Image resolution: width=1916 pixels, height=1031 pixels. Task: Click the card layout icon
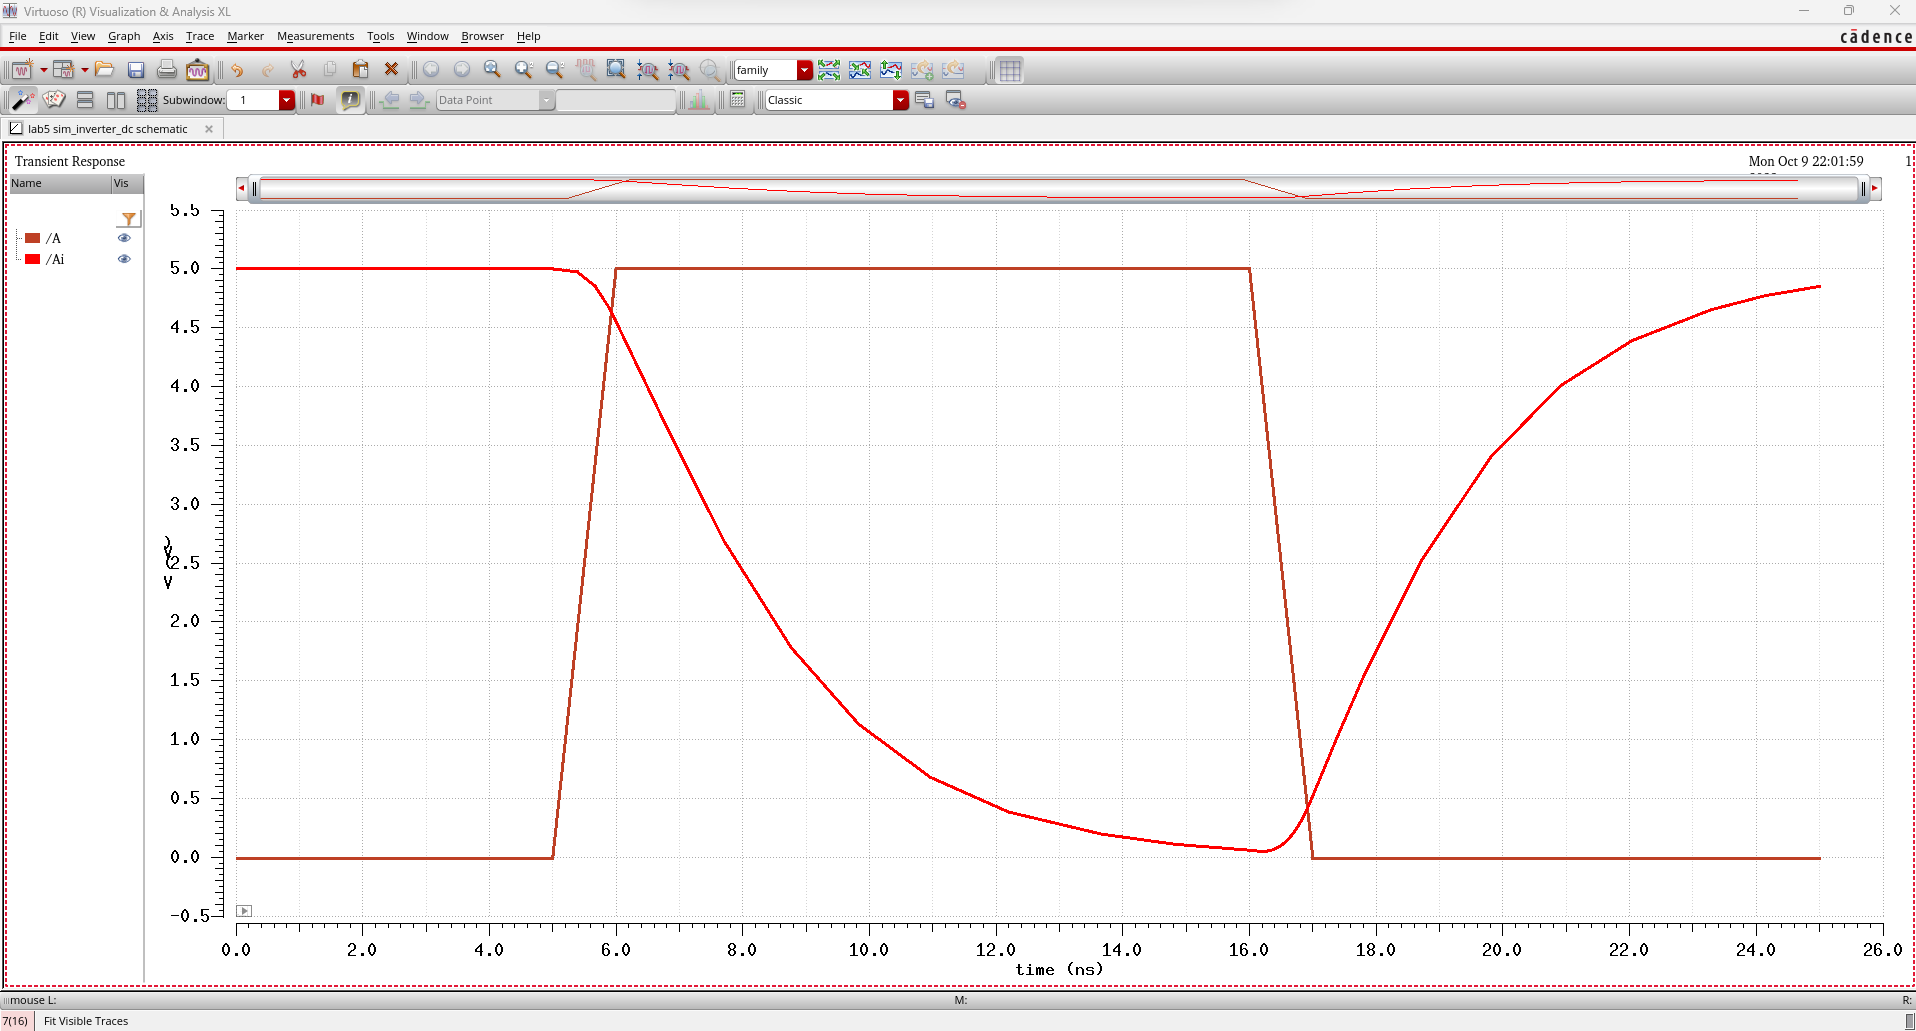(x=54, y=100)
